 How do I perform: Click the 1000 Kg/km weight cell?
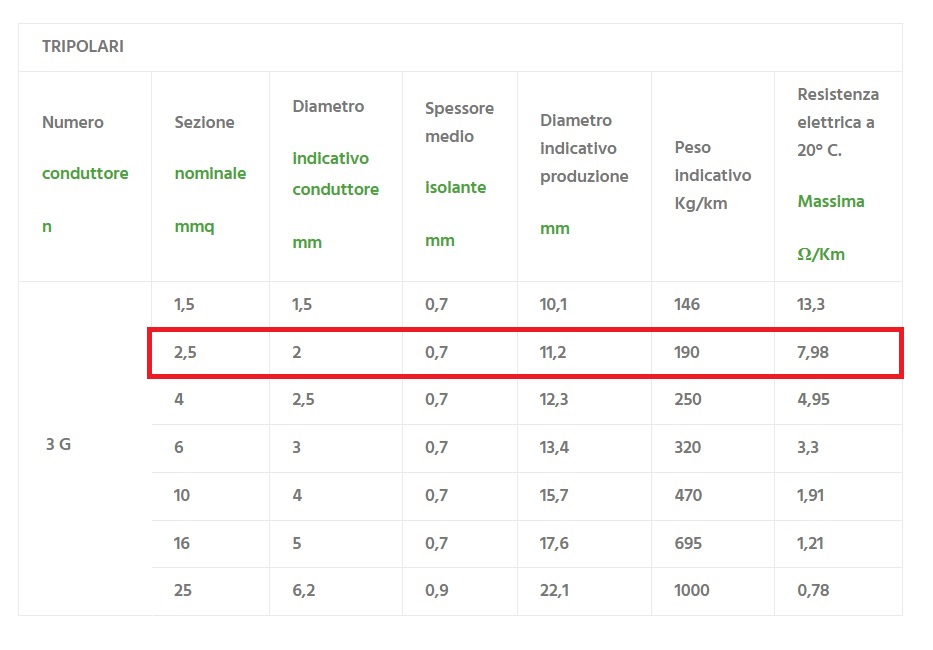click(x=692, y=591)
